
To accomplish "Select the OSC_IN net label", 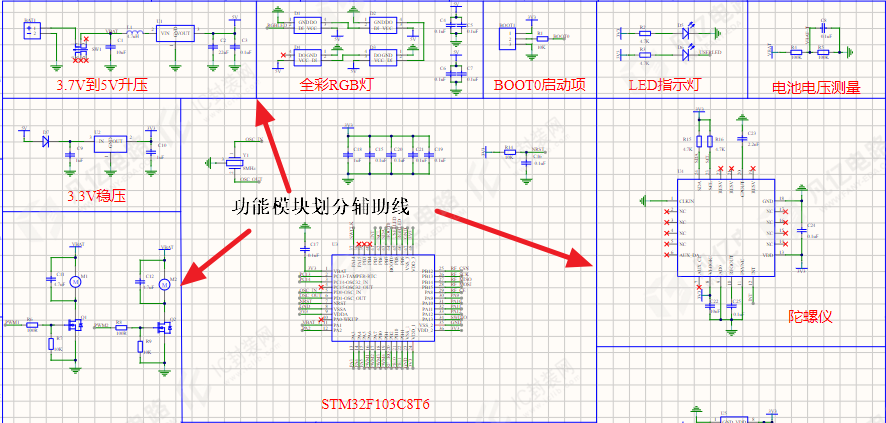I will pos(253,139).
